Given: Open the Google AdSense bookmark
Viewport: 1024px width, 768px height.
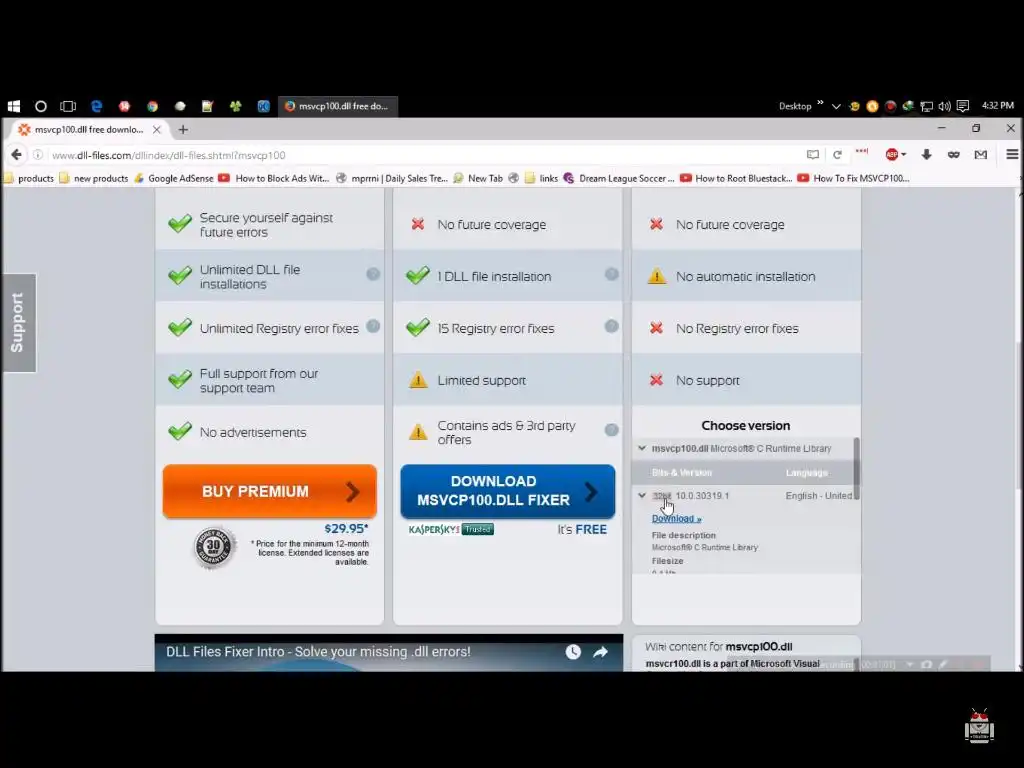Looking at the screenshot, I should pos(174,178).
